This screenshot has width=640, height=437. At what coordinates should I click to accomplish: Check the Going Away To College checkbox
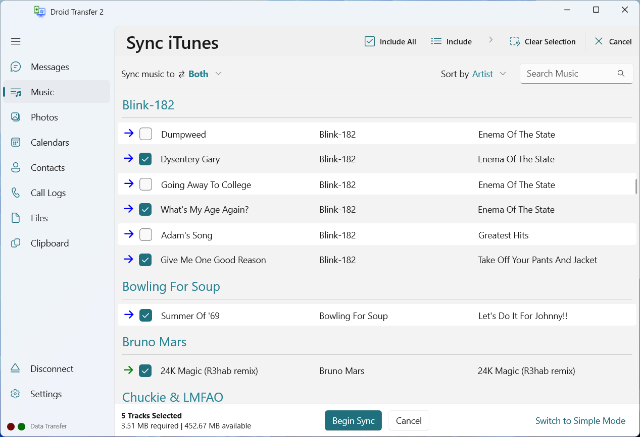[x=145, y=184]
